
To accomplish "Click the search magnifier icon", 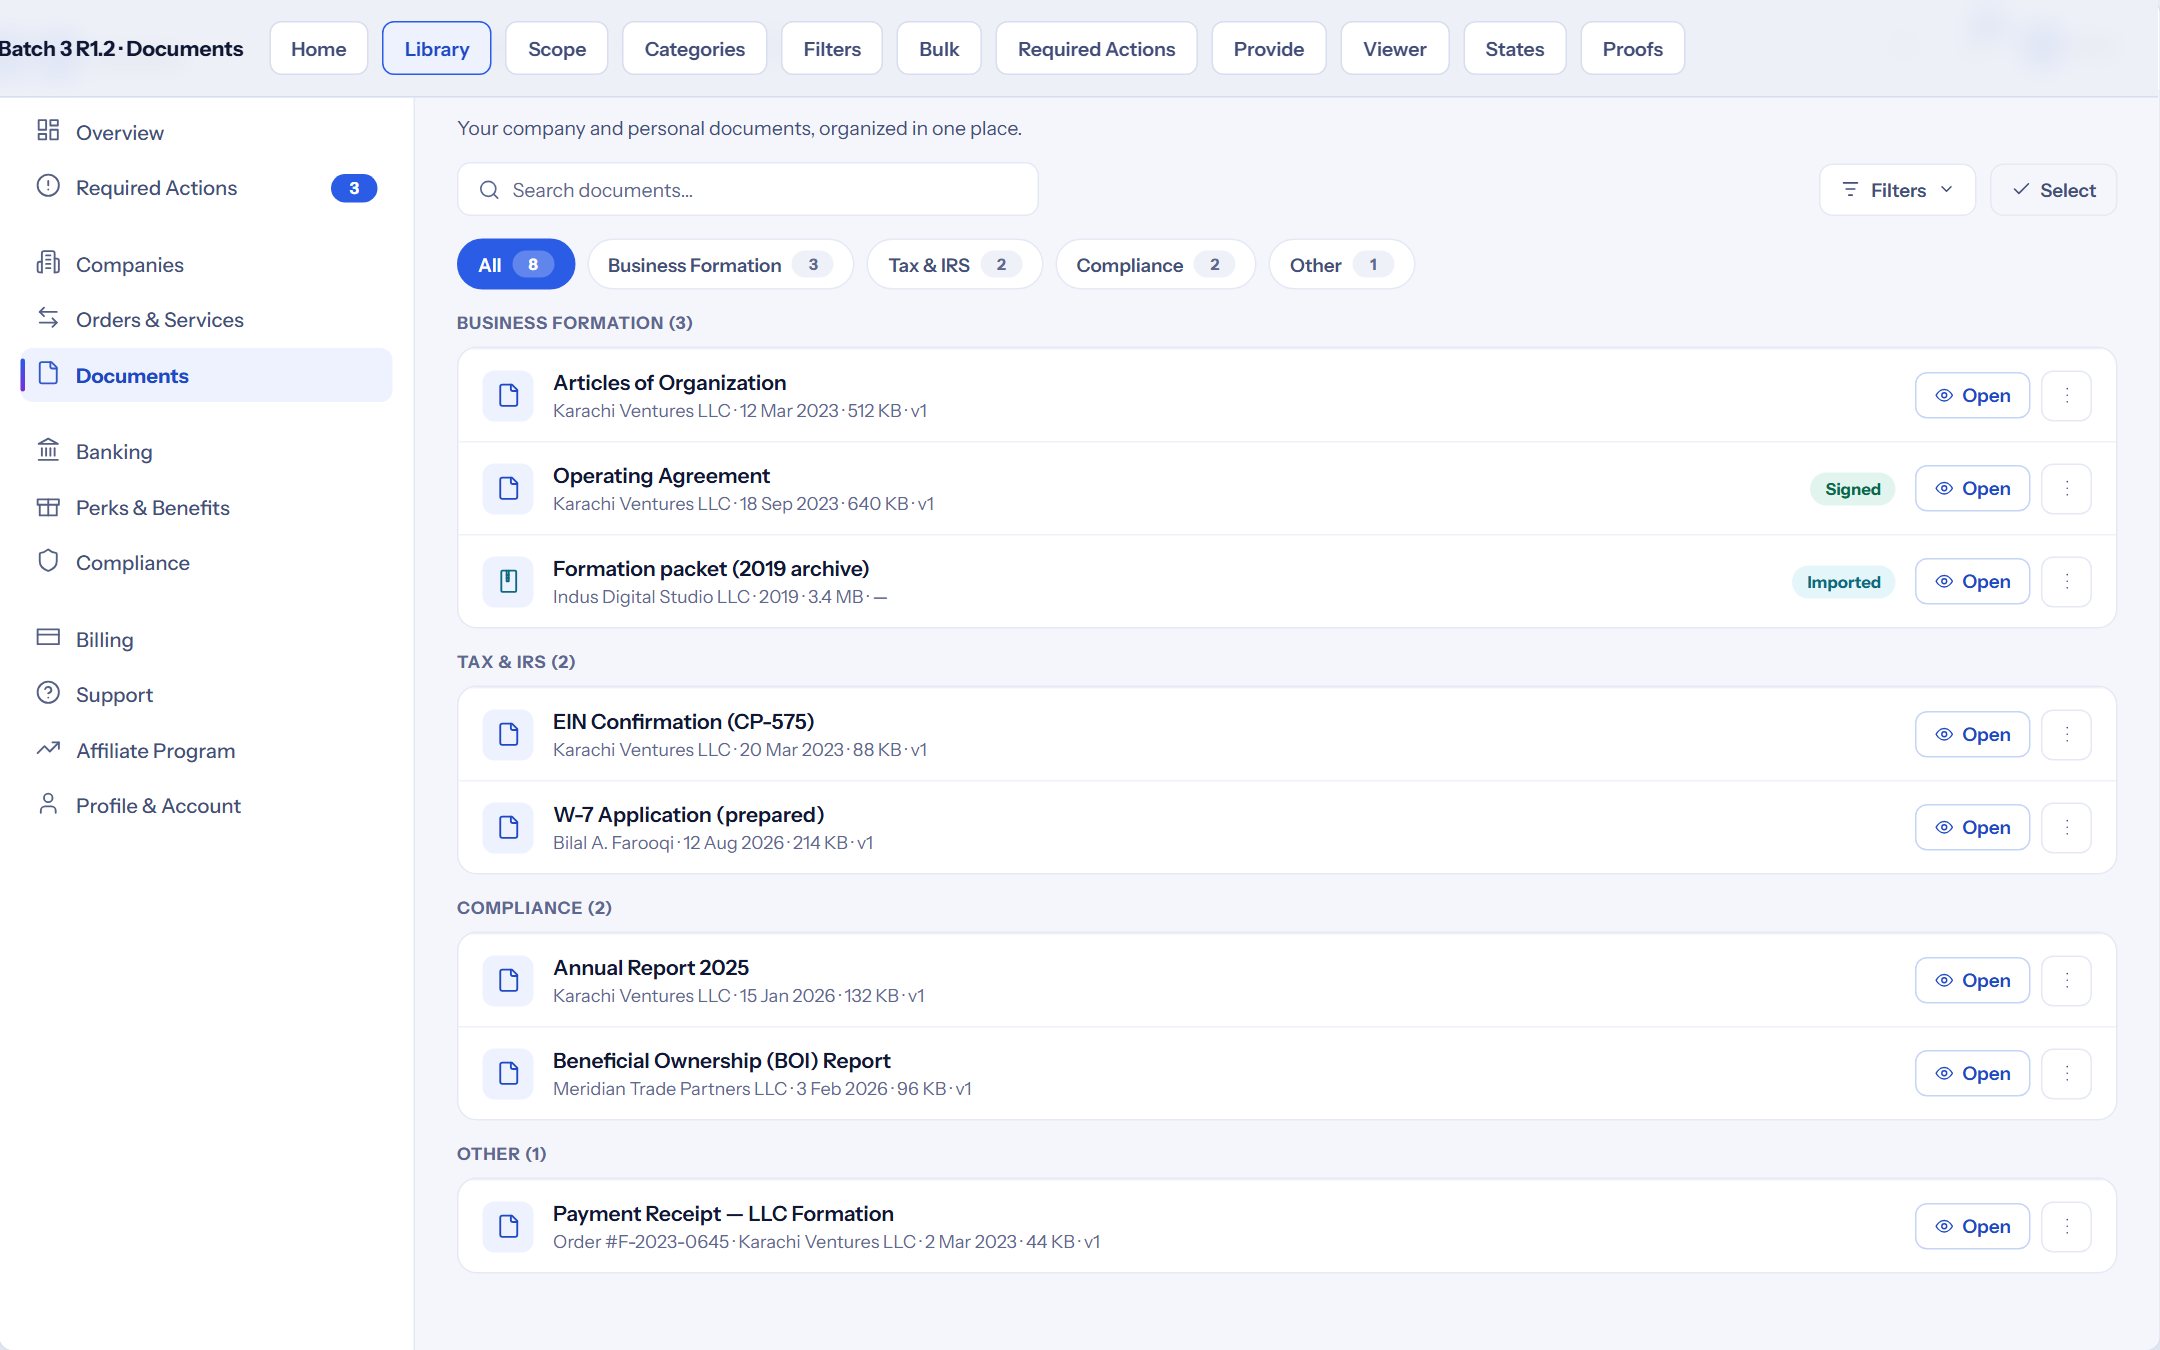I will click(489, 190).
